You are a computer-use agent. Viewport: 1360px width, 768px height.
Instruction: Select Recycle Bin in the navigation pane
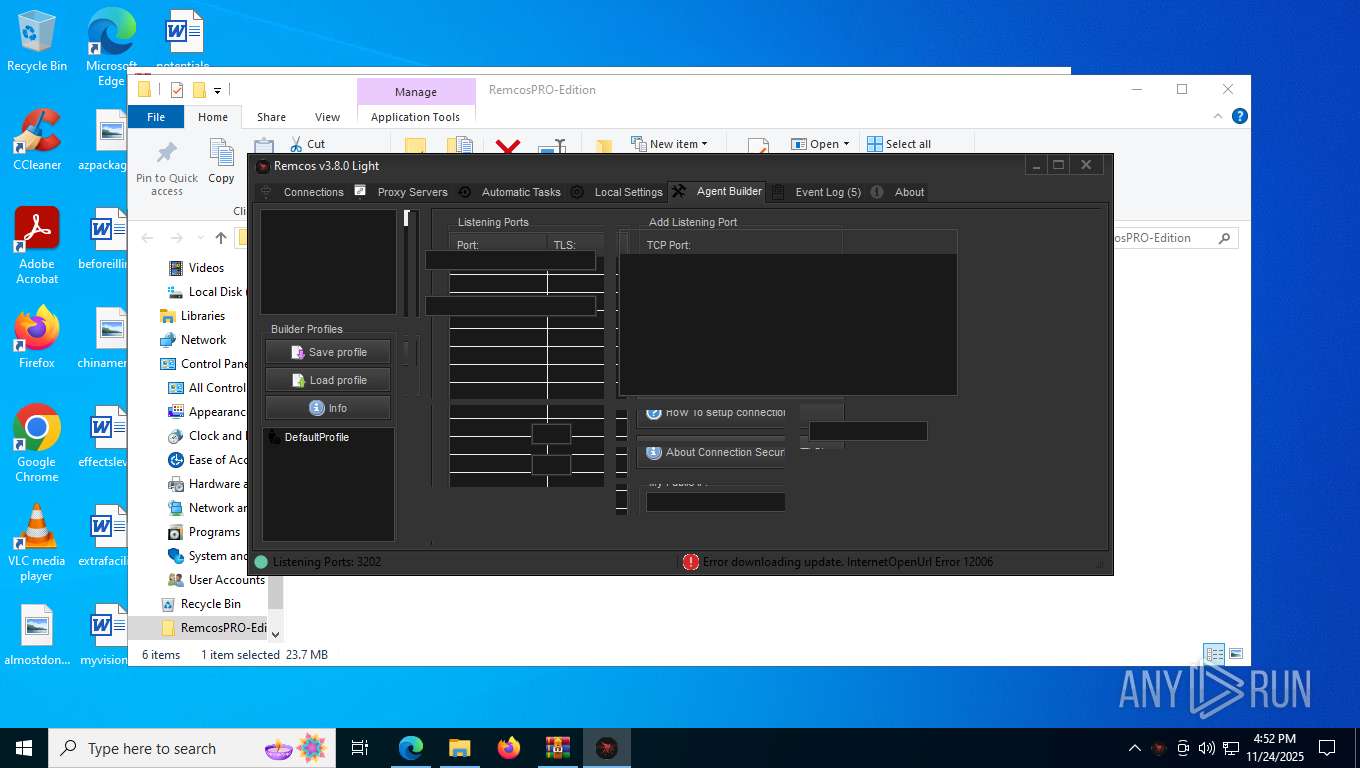[x=210, y=603]
